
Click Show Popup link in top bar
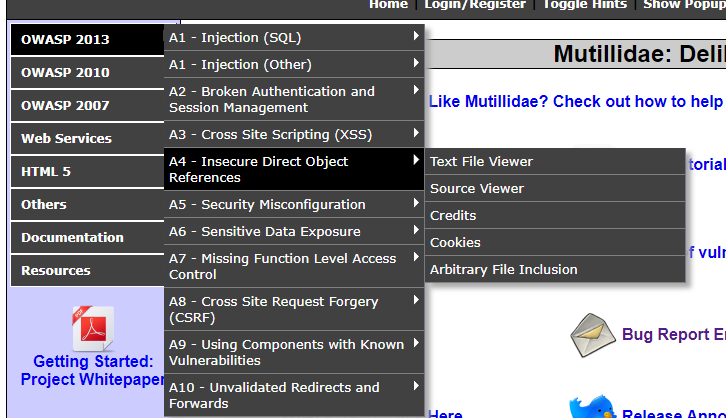pos(684,4)
